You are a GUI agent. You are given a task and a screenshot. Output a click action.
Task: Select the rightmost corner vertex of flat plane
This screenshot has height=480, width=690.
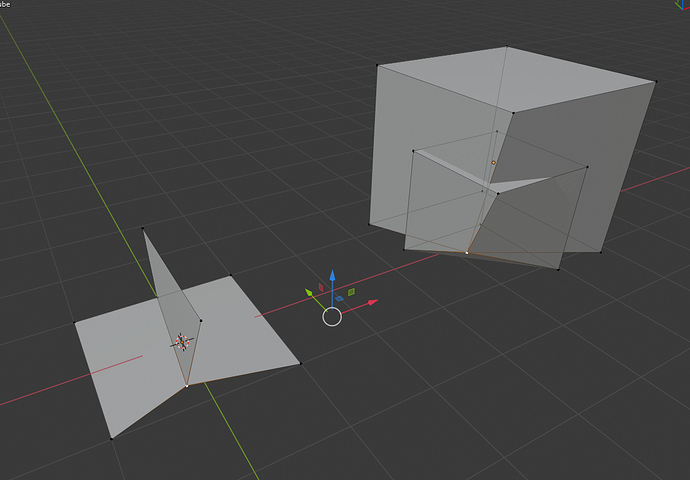(301, 363)
